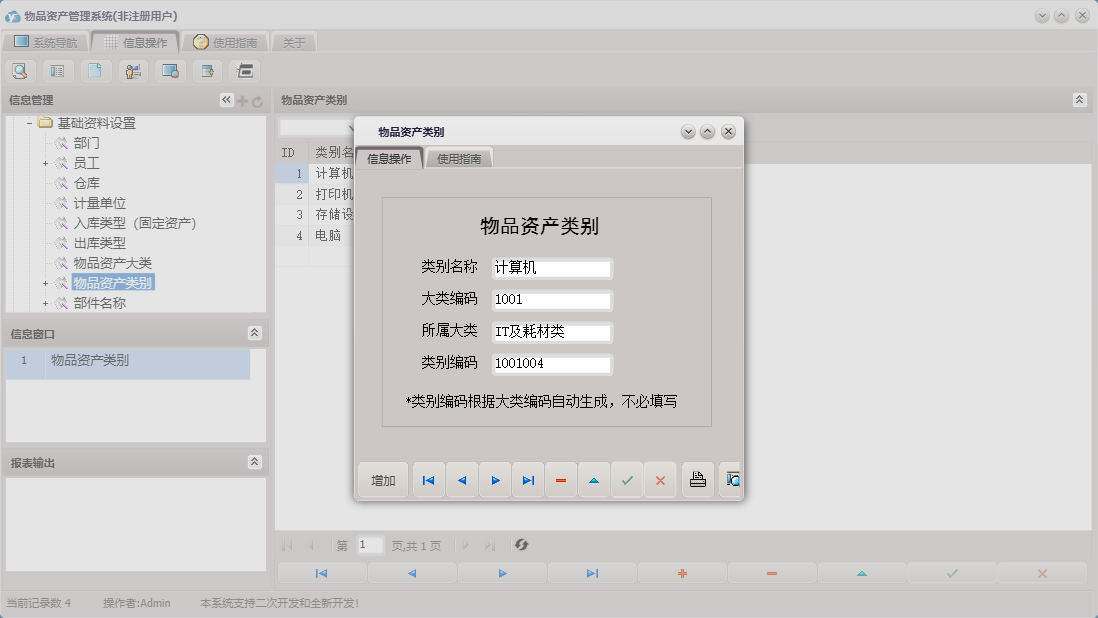Click the report list icon on the top toolbar
The height and width of the screenshot is (618, 1098).
[x=57, y=70]
